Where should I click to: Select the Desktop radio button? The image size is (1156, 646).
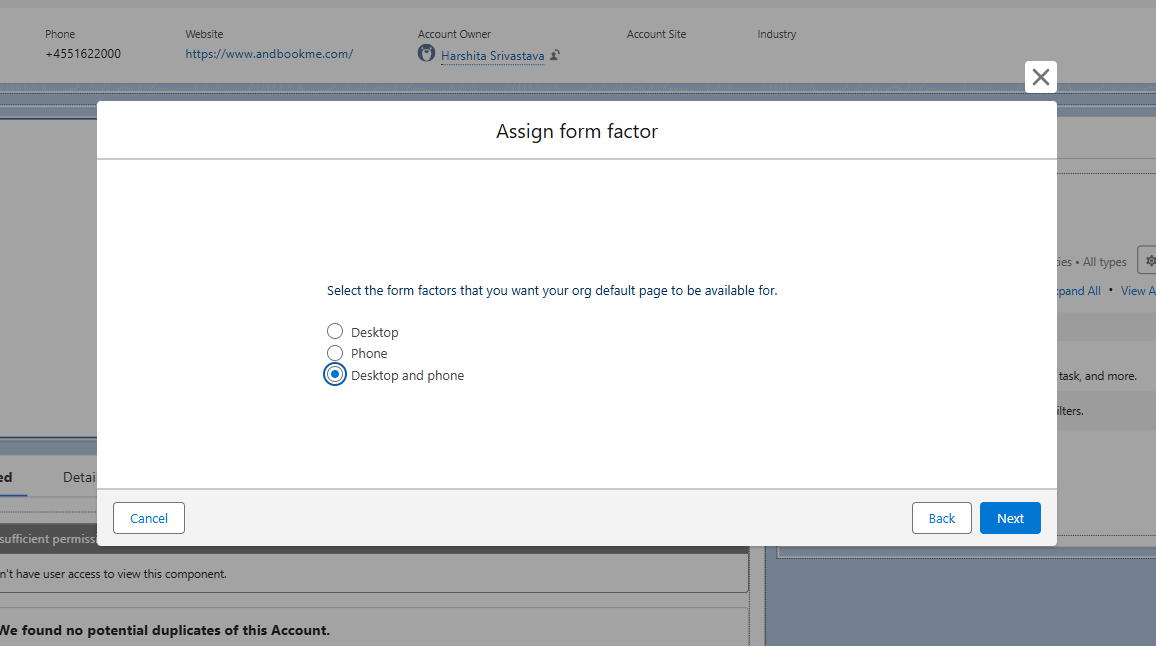pyautogui.click(x=335, y=331)
